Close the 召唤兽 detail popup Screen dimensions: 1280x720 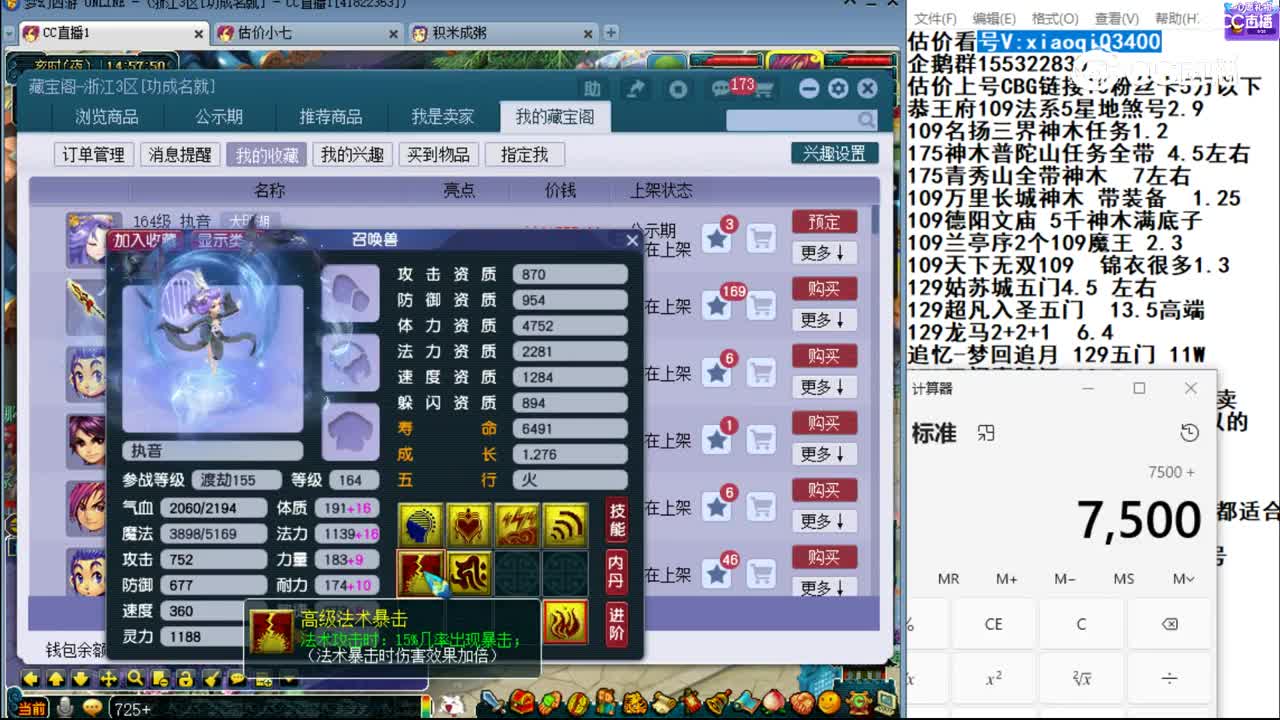(632, 240)
